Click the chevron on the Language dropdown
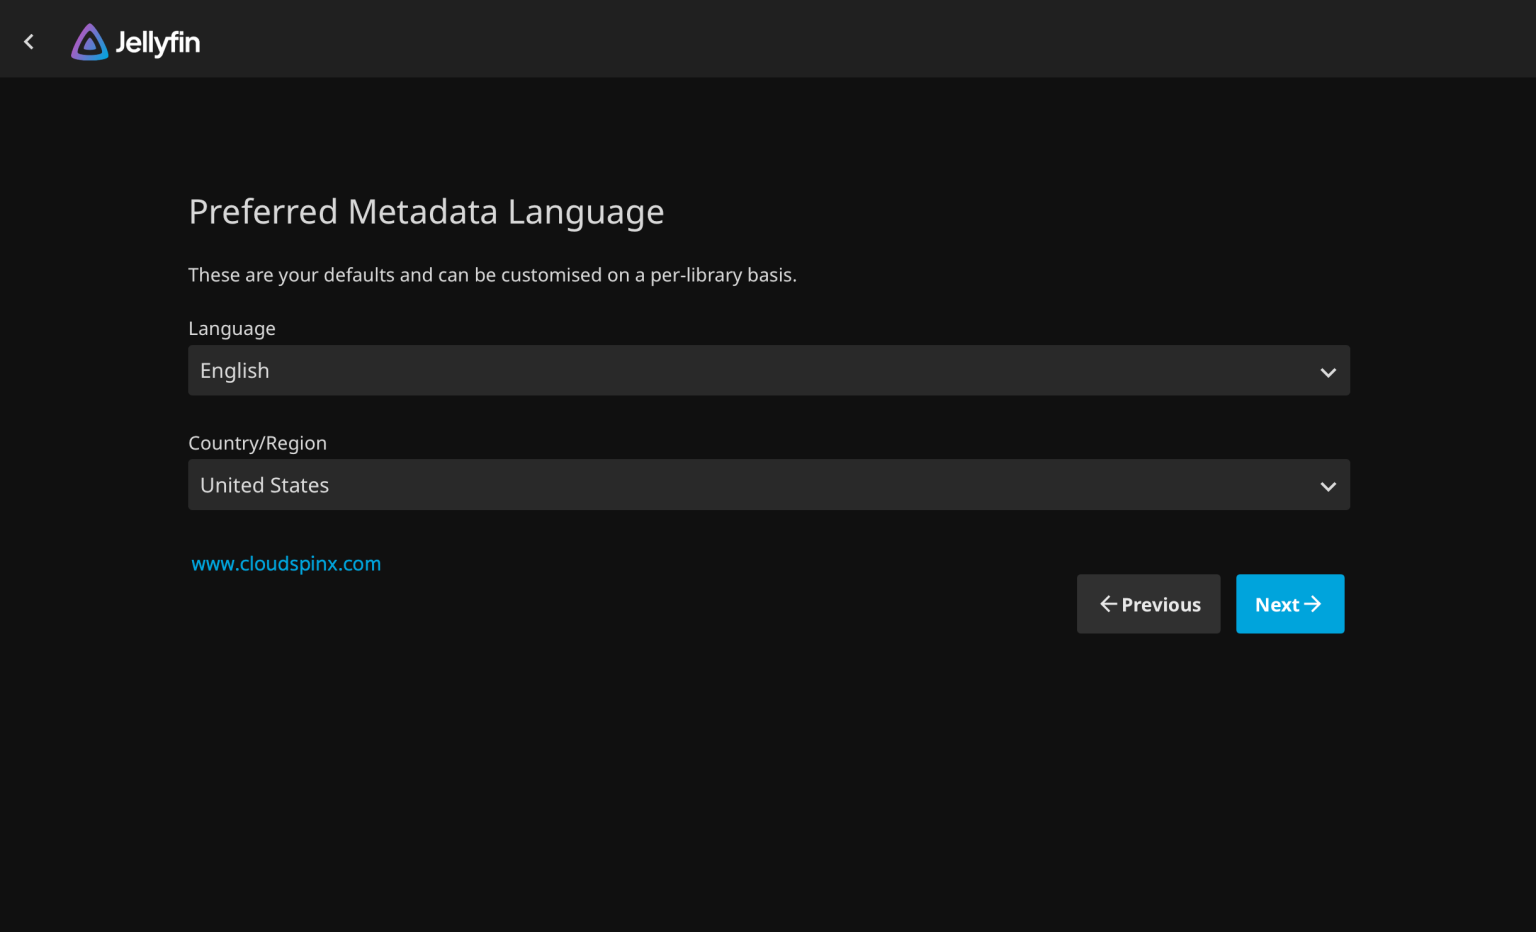 [1328, 371]
